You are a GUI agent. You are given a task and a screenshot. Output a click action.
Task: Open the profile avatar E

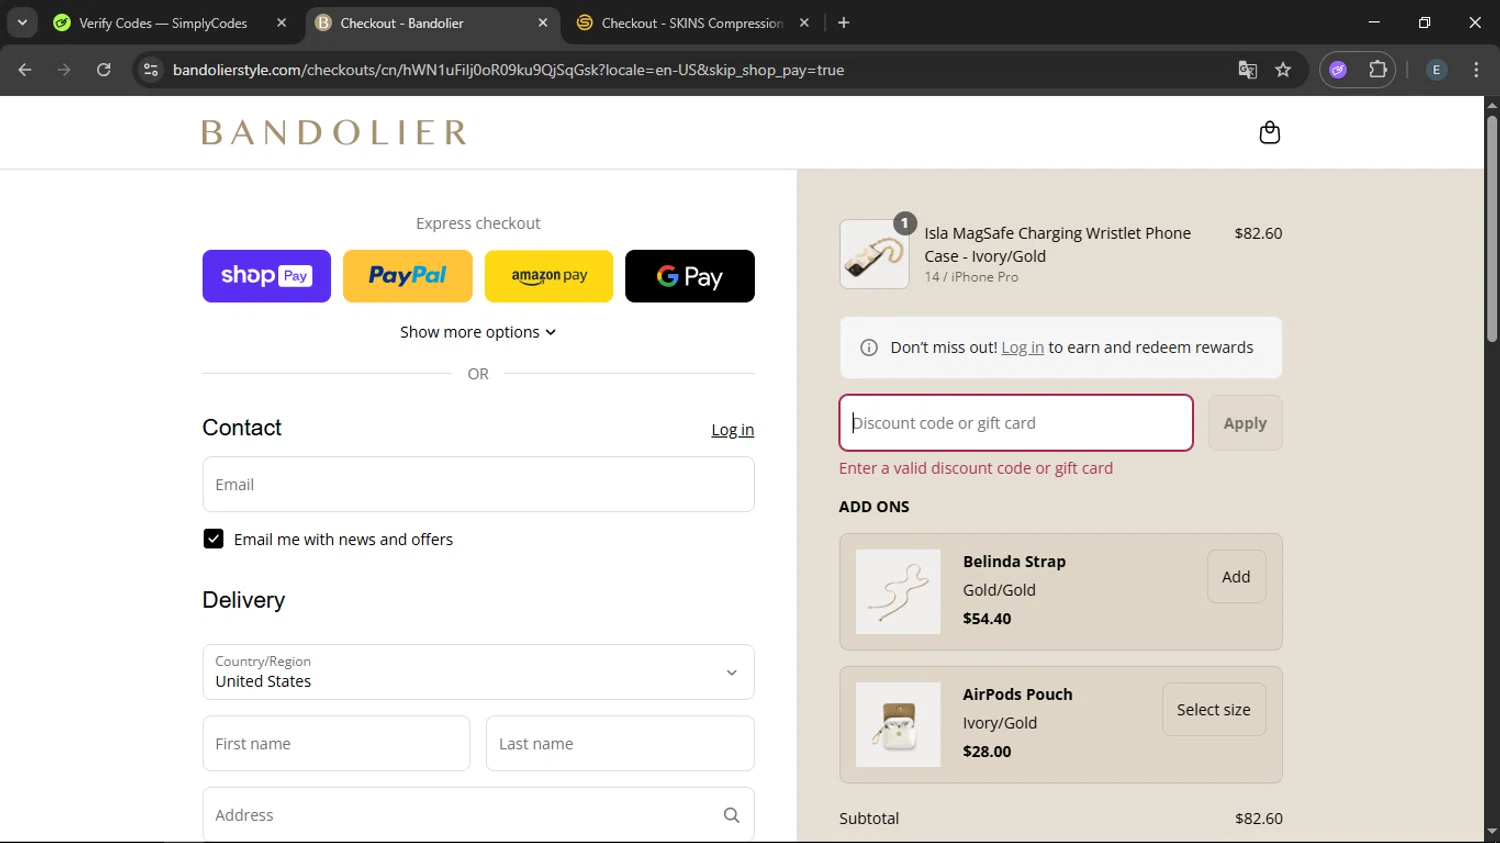[1436, 70]
